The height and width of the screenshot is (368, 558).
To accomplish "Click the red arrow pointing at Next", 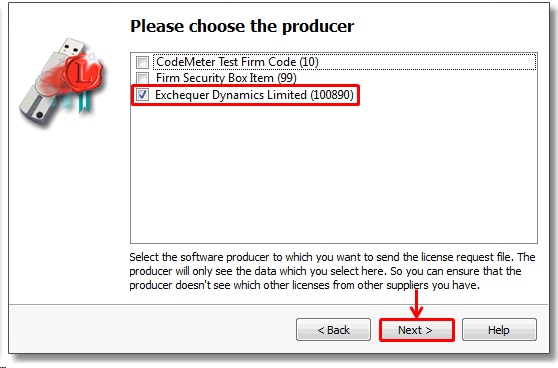I will point(417,304).
